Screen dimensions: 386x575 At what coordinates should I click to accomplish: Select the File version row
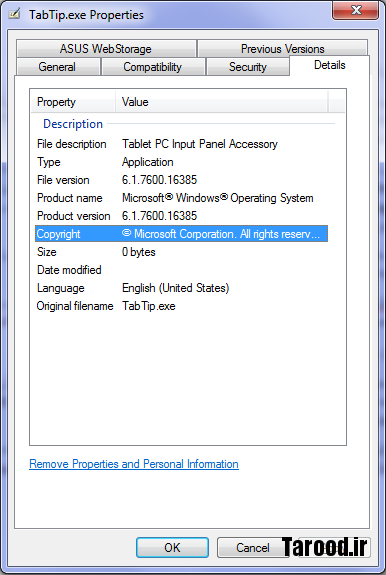pos(181,180)
